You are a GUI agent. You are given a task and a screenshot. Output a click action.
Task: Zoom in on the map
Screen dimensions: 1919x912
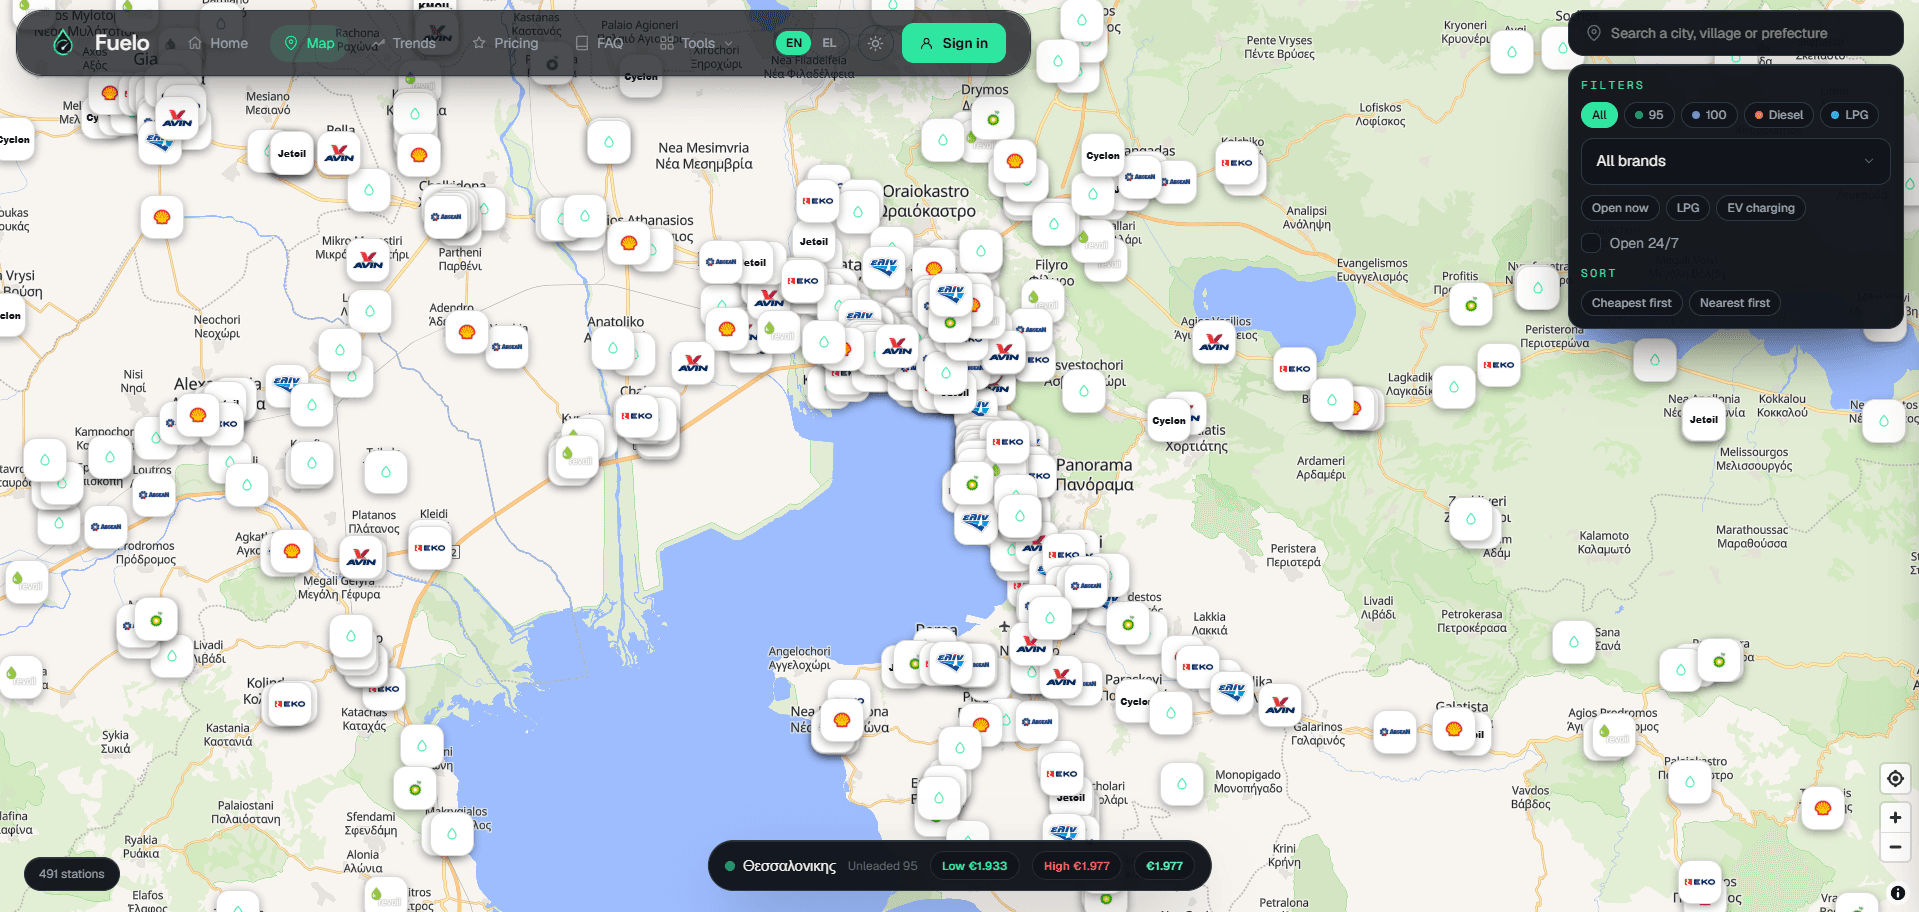point(1895,817)
